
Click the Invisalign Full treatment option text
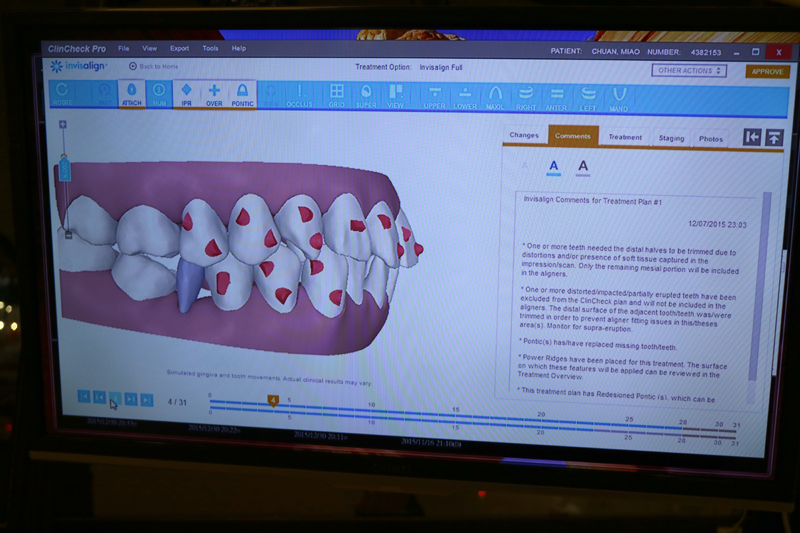(x=441, y=67)
